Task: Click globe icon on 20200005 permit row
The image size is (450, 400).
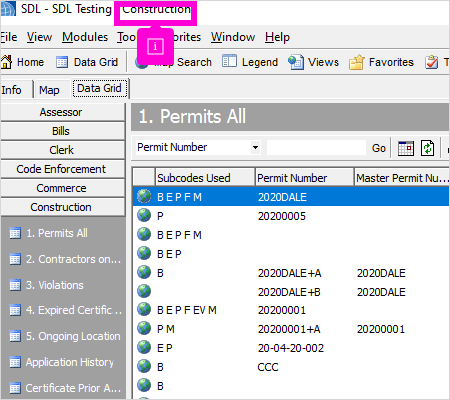Action: point(144,215)
